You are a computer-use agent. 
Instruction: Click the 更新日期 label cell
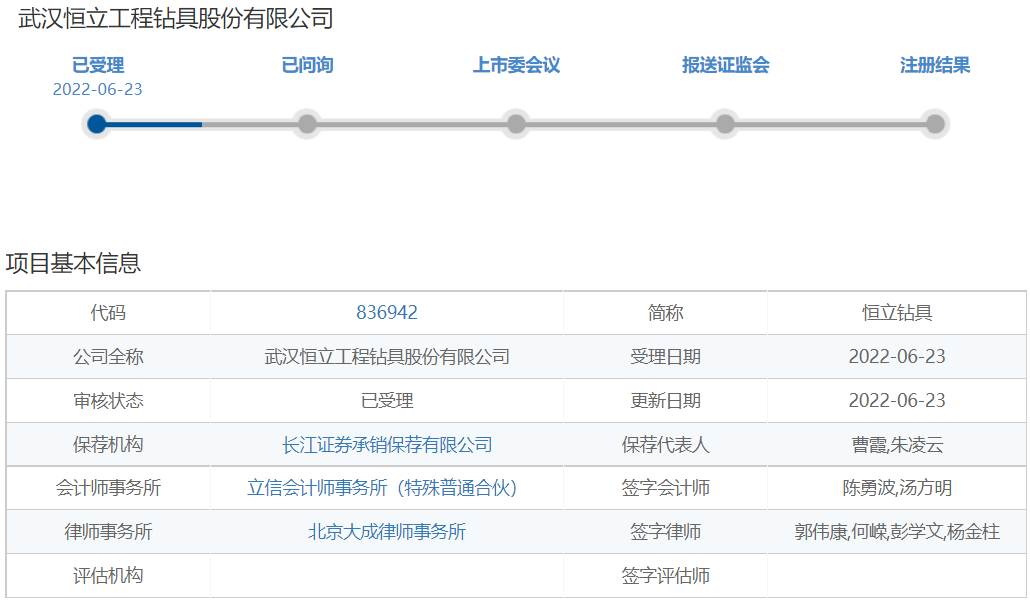coord(665,401)
